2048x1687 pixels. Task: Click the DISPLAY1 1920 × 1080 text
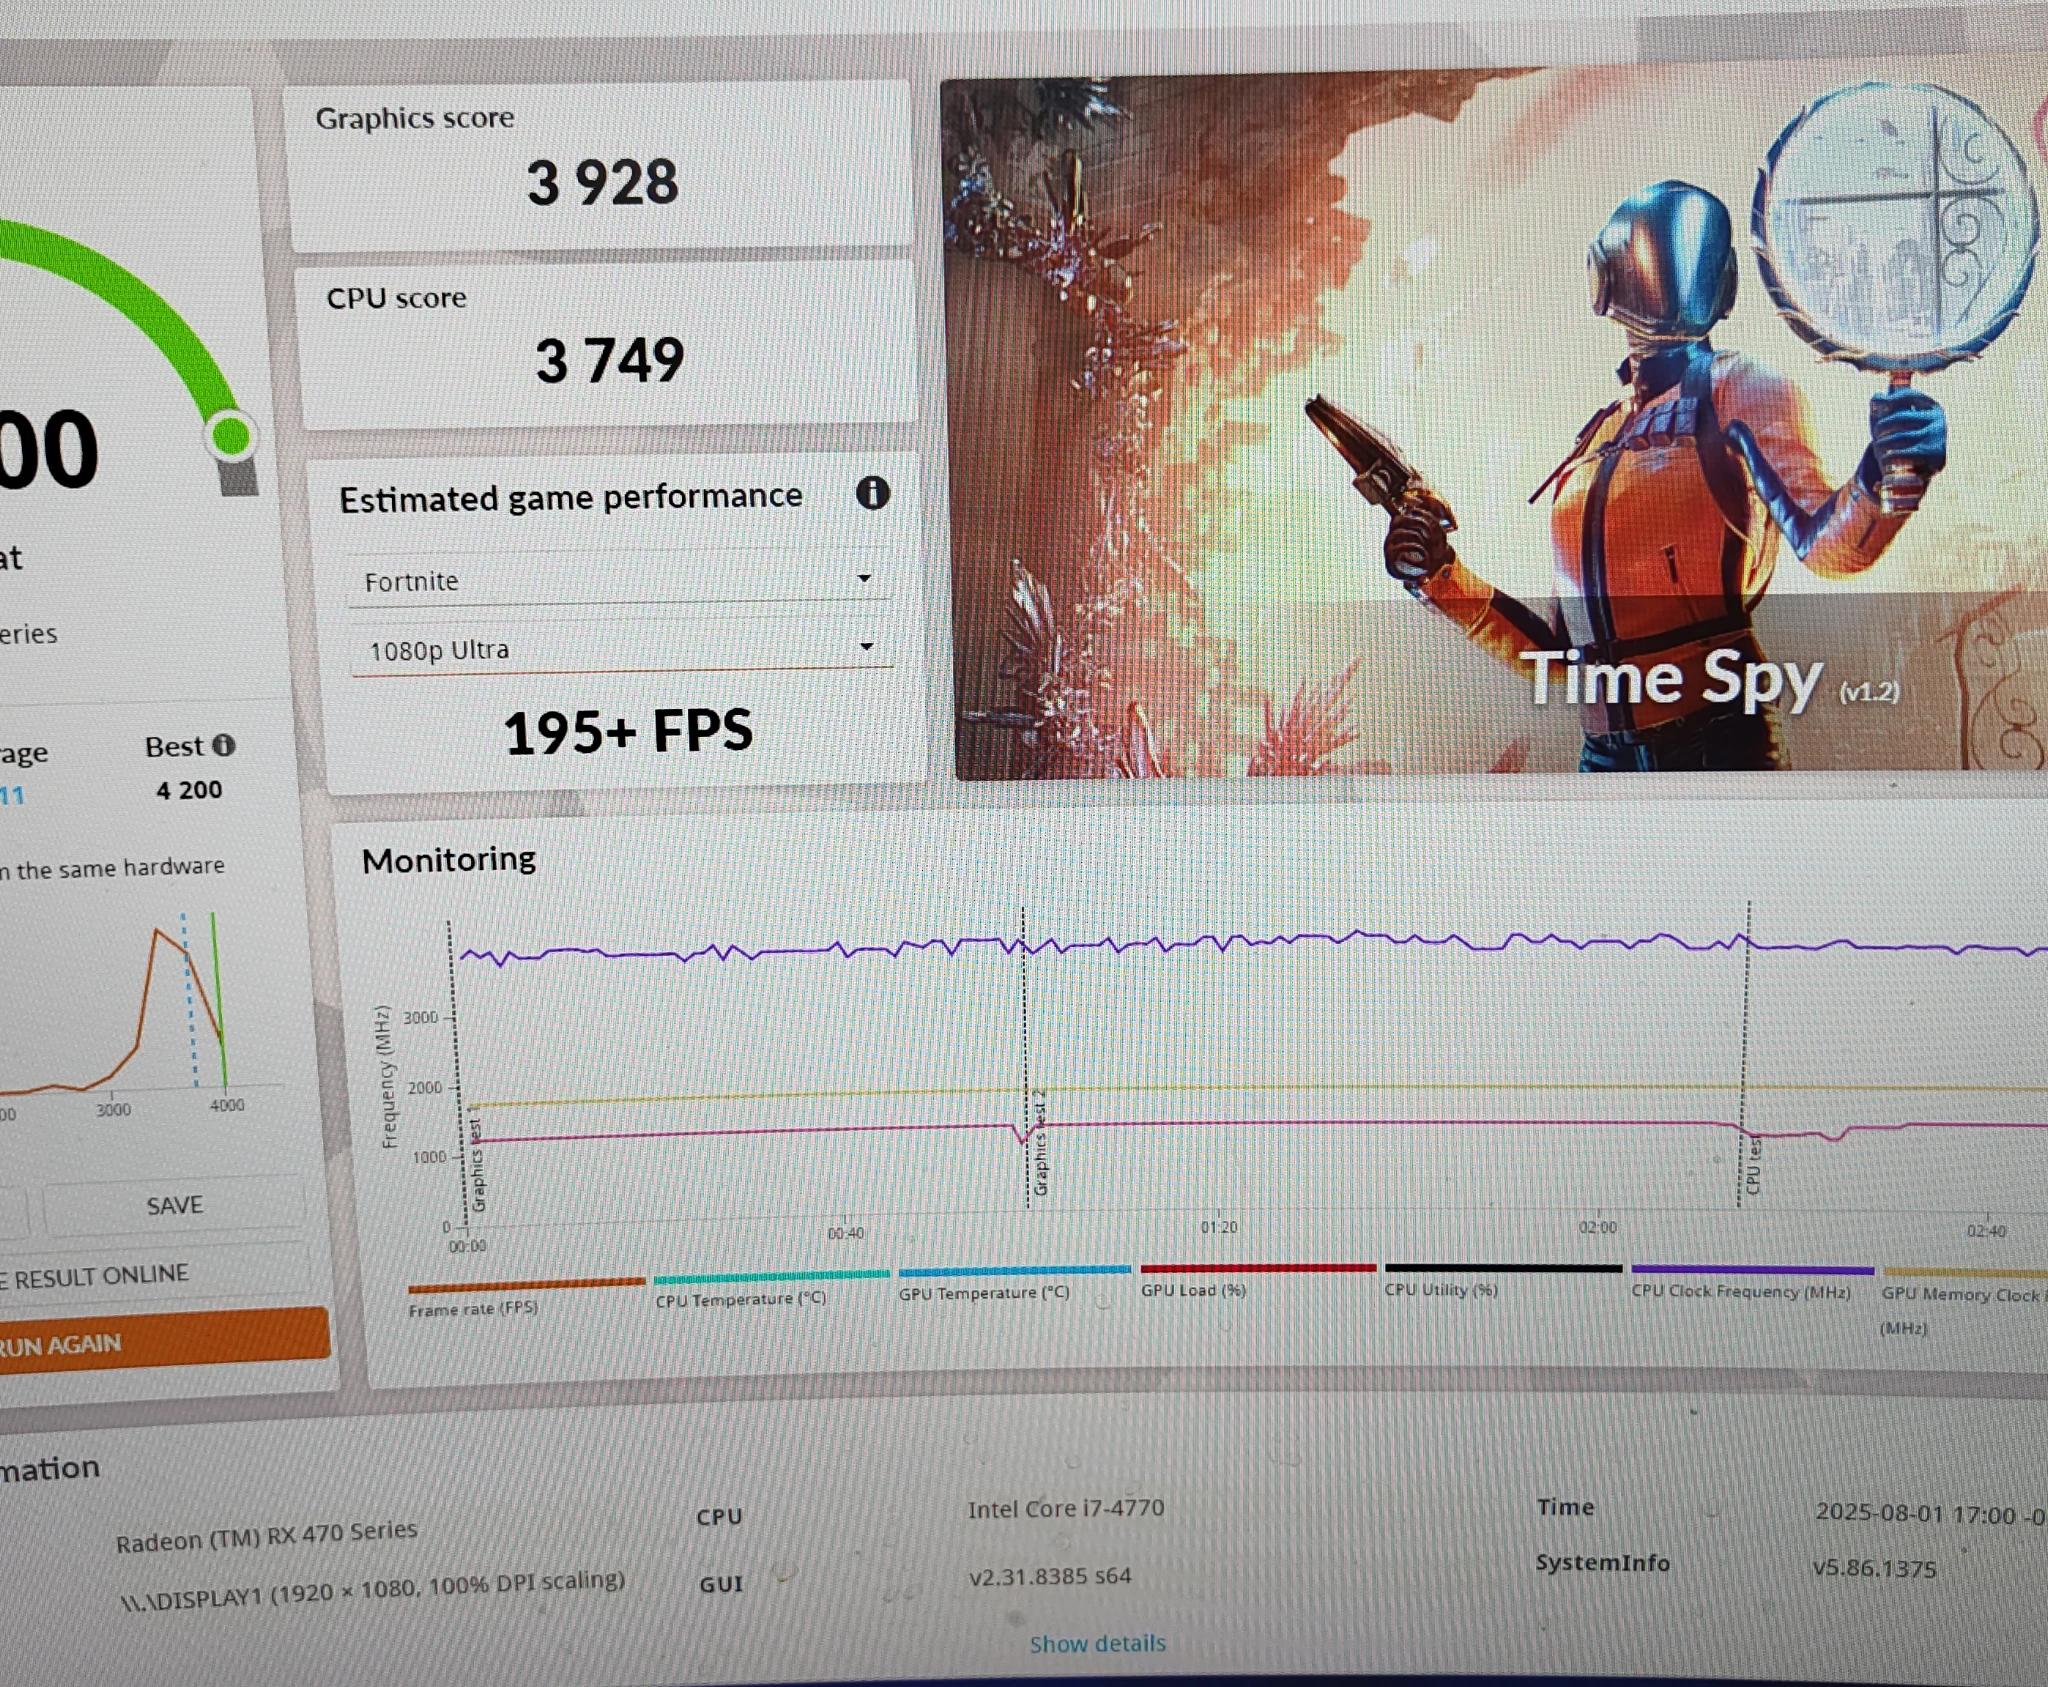click(372, 1590)
